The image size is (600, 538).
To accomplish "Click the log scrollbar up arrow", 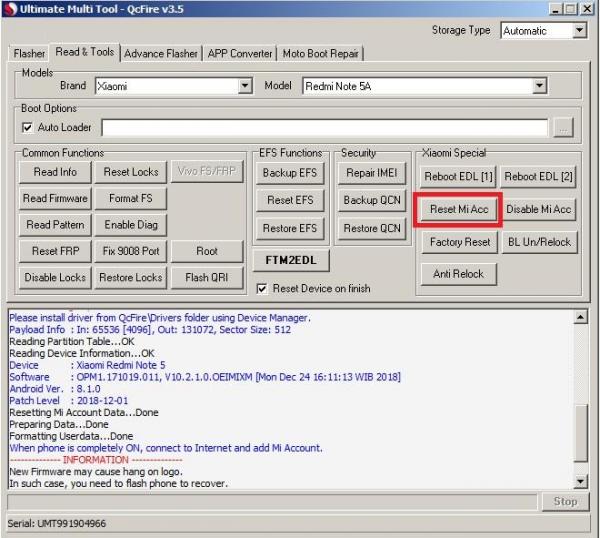I will click(x=580, y=317).
